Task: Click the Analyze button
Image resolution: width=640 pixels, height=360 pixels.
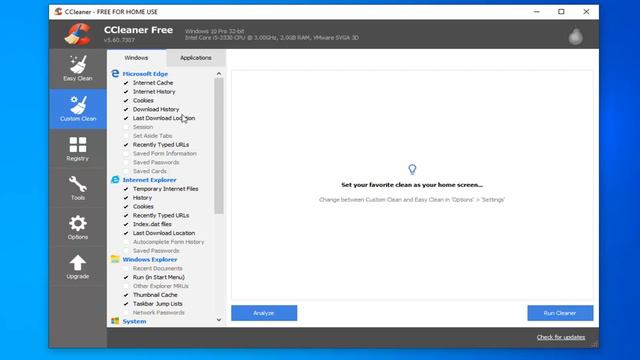Action: coord(264,313)
